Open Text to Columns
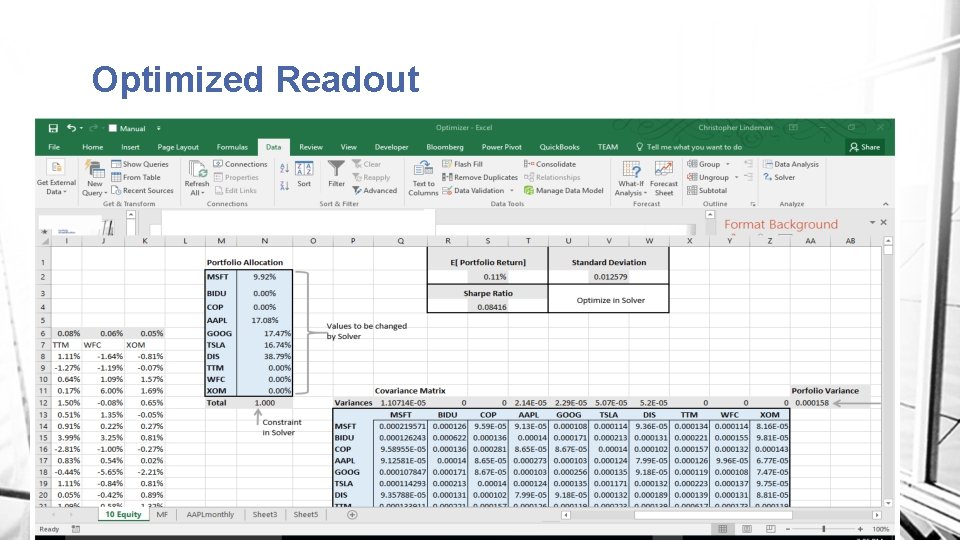This screenshot has width=960, height=540. pyautogui.click(x=423, y=178)
